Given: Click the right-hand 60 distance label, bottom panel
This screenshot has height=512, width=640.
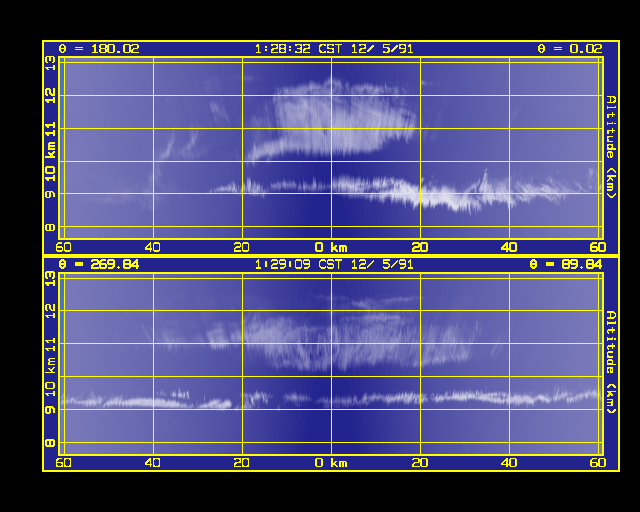Looking at the screenshot, I should pyautogui.click(x=598, y=463).
